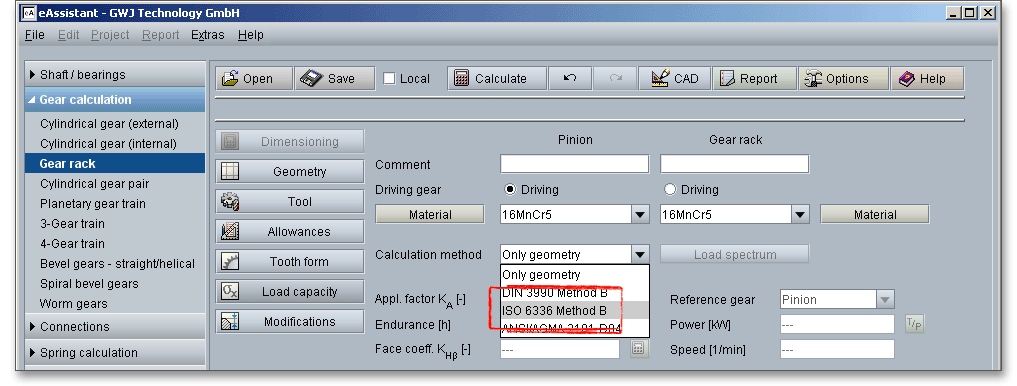The image size is (1017, 386).
Task: Open the CAD export button
Action: tap(675, 78)
